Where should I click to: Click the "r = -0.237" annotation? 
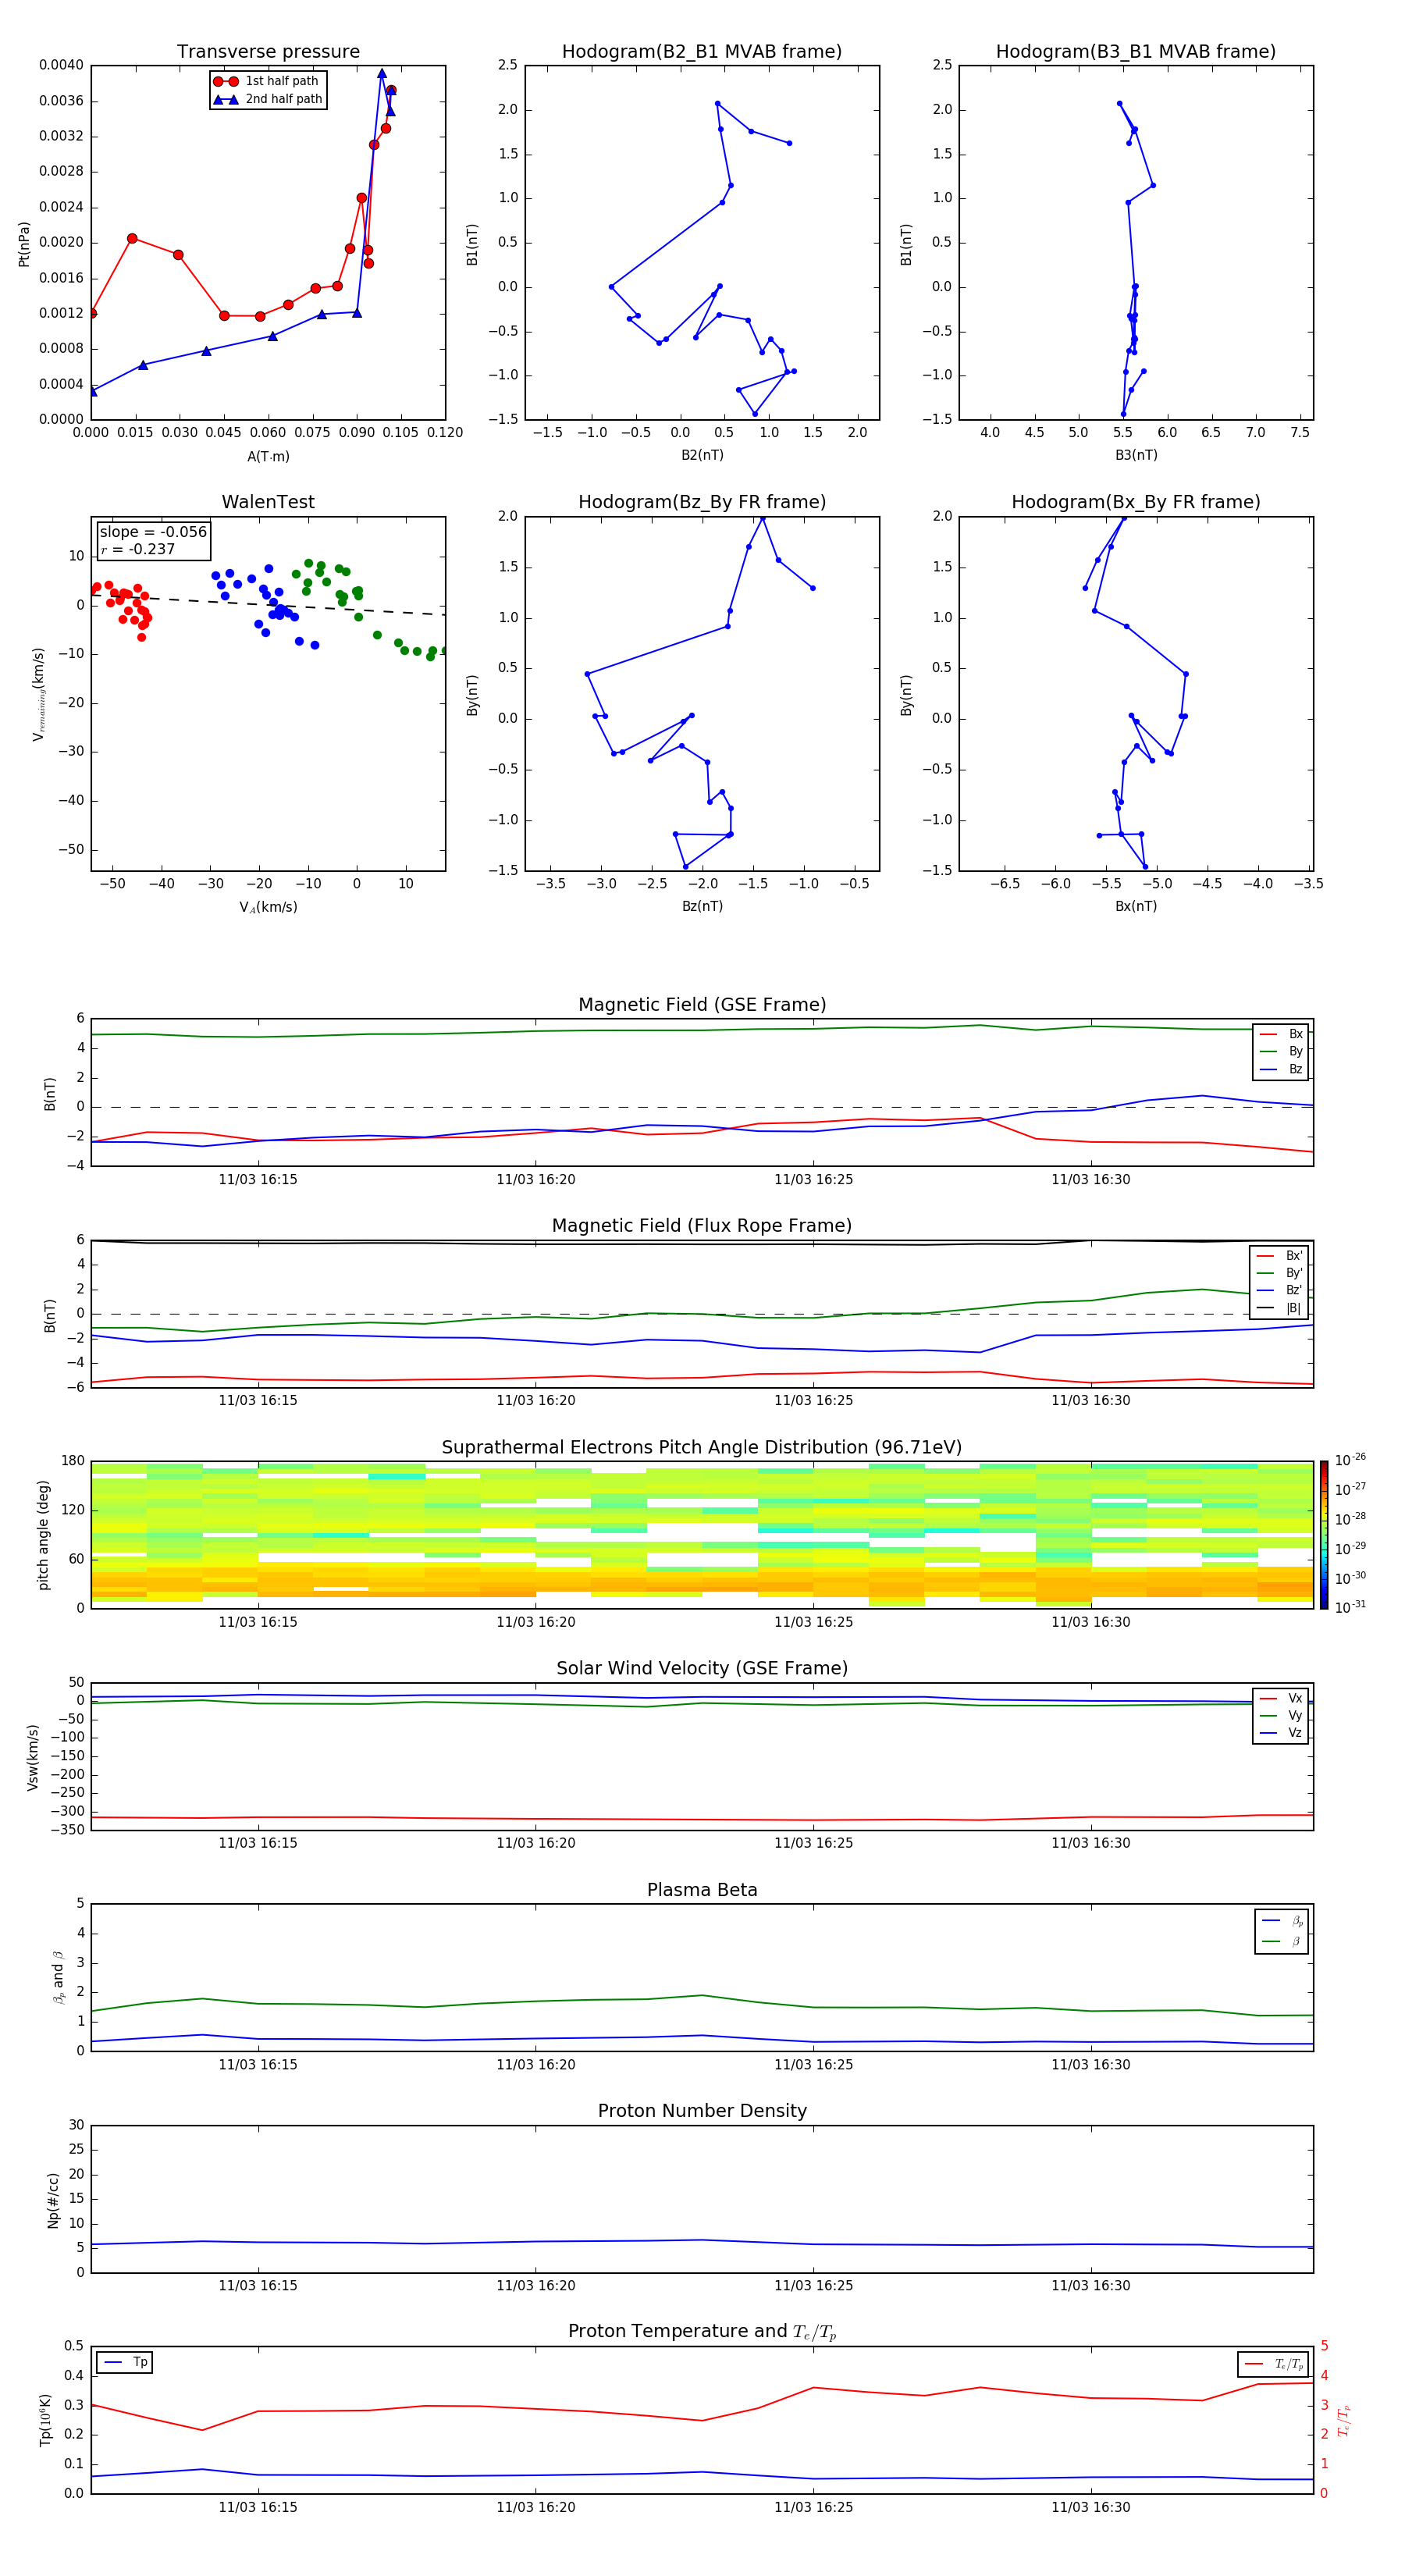point(138,549)
